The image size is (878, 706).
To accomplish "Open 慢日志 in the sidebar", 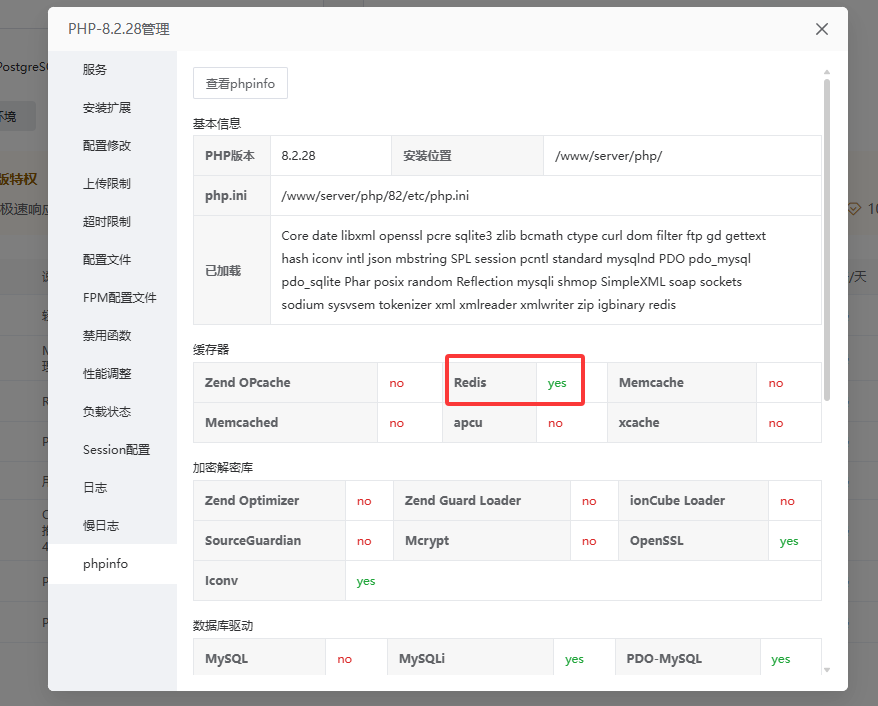I will coord(101,526).
